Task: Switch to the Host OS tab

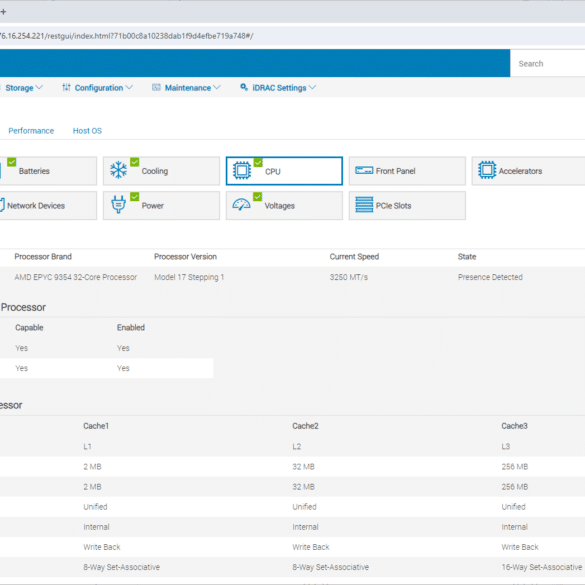Action: click(87, 131)
